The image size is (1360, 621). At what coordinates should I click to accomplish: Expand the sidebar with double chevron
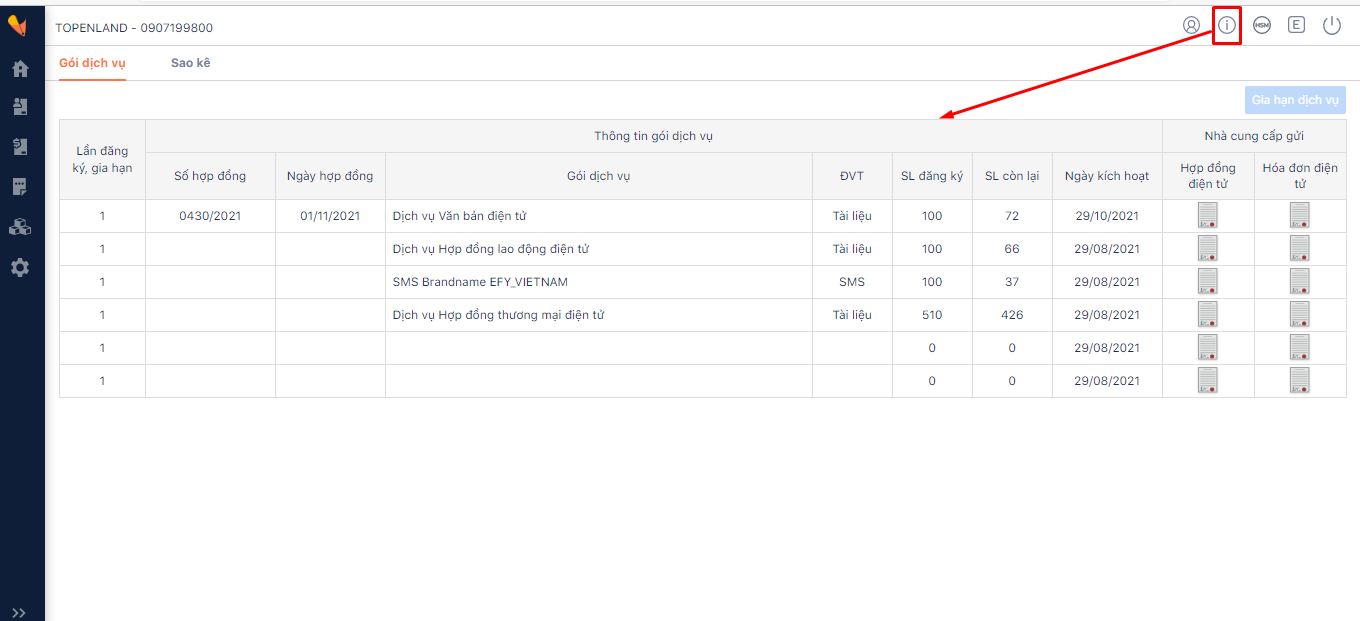[x=19, y=613]
